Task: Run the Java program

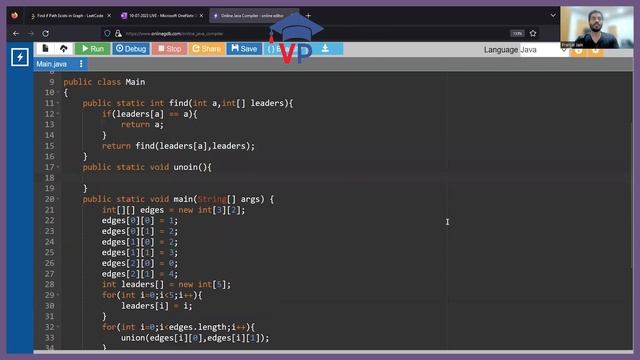Action: click(93, 49)
